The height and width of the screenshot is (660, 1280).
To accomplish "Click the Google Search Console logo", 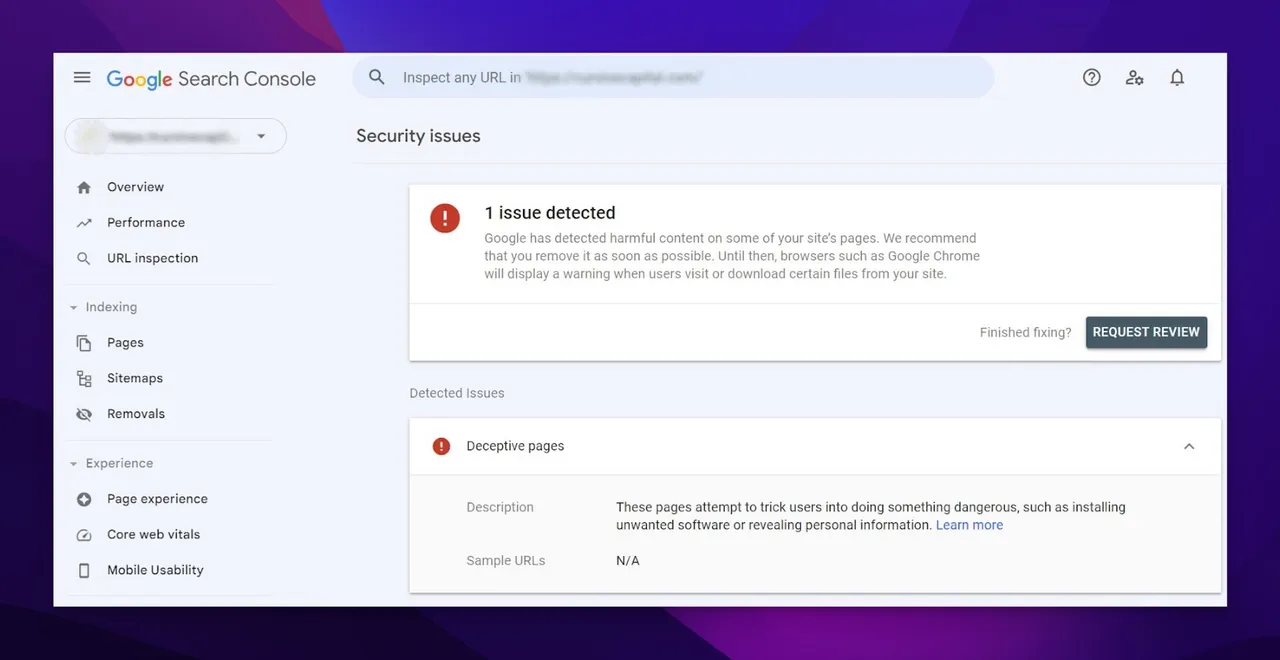I will (211, 79).
